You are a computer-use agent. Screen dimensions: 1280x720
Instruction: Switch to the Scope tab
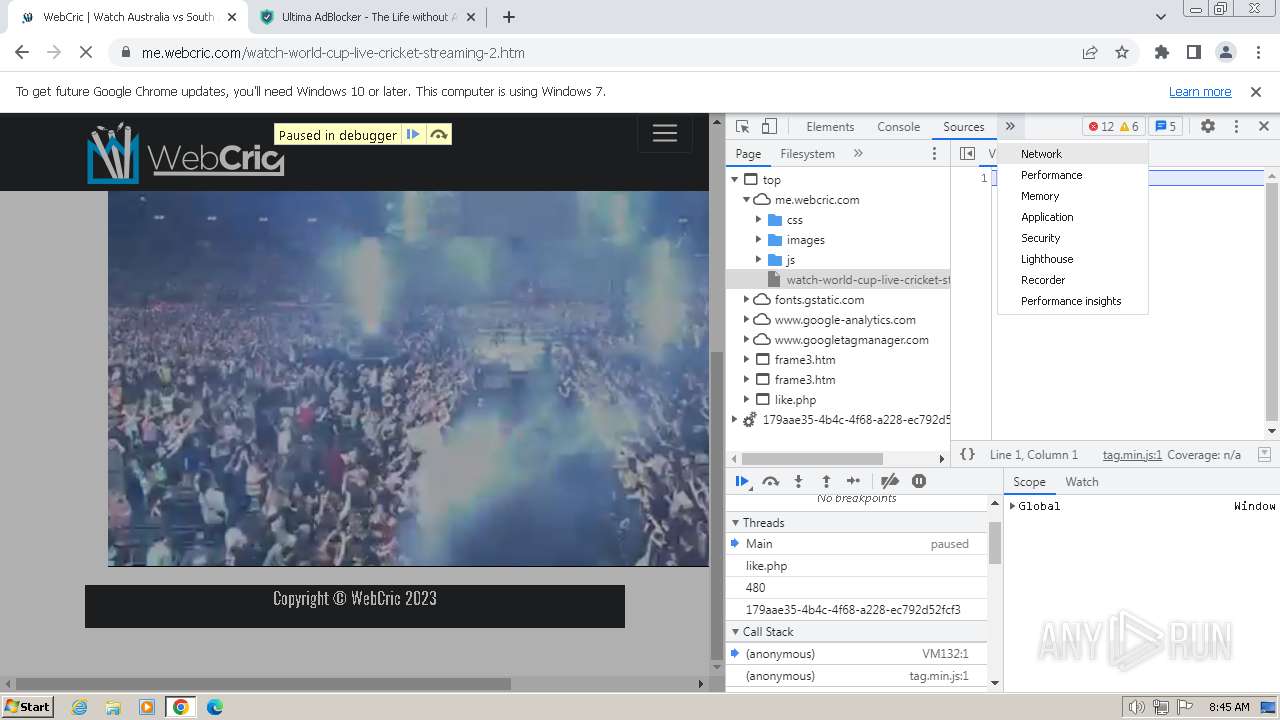[x=1029, y=482]
